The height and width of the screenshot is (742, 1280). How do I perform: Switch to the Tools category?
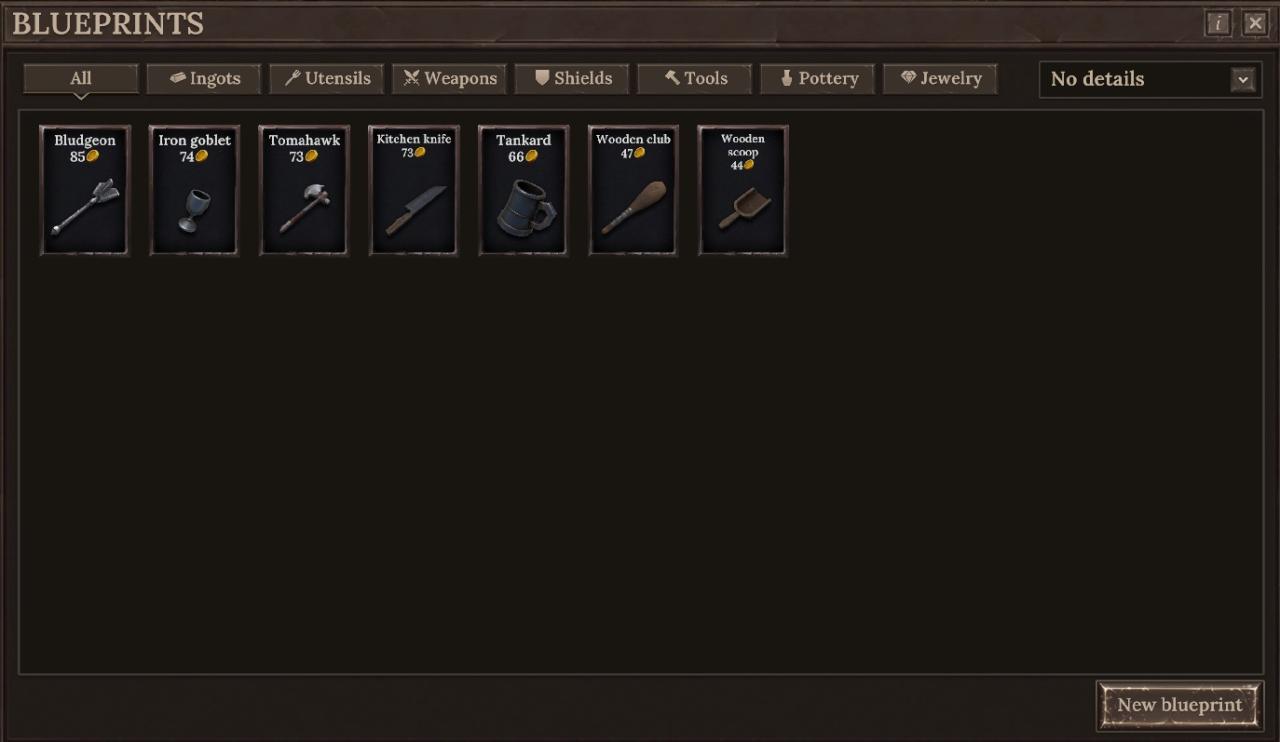click(x=695, y=79)
